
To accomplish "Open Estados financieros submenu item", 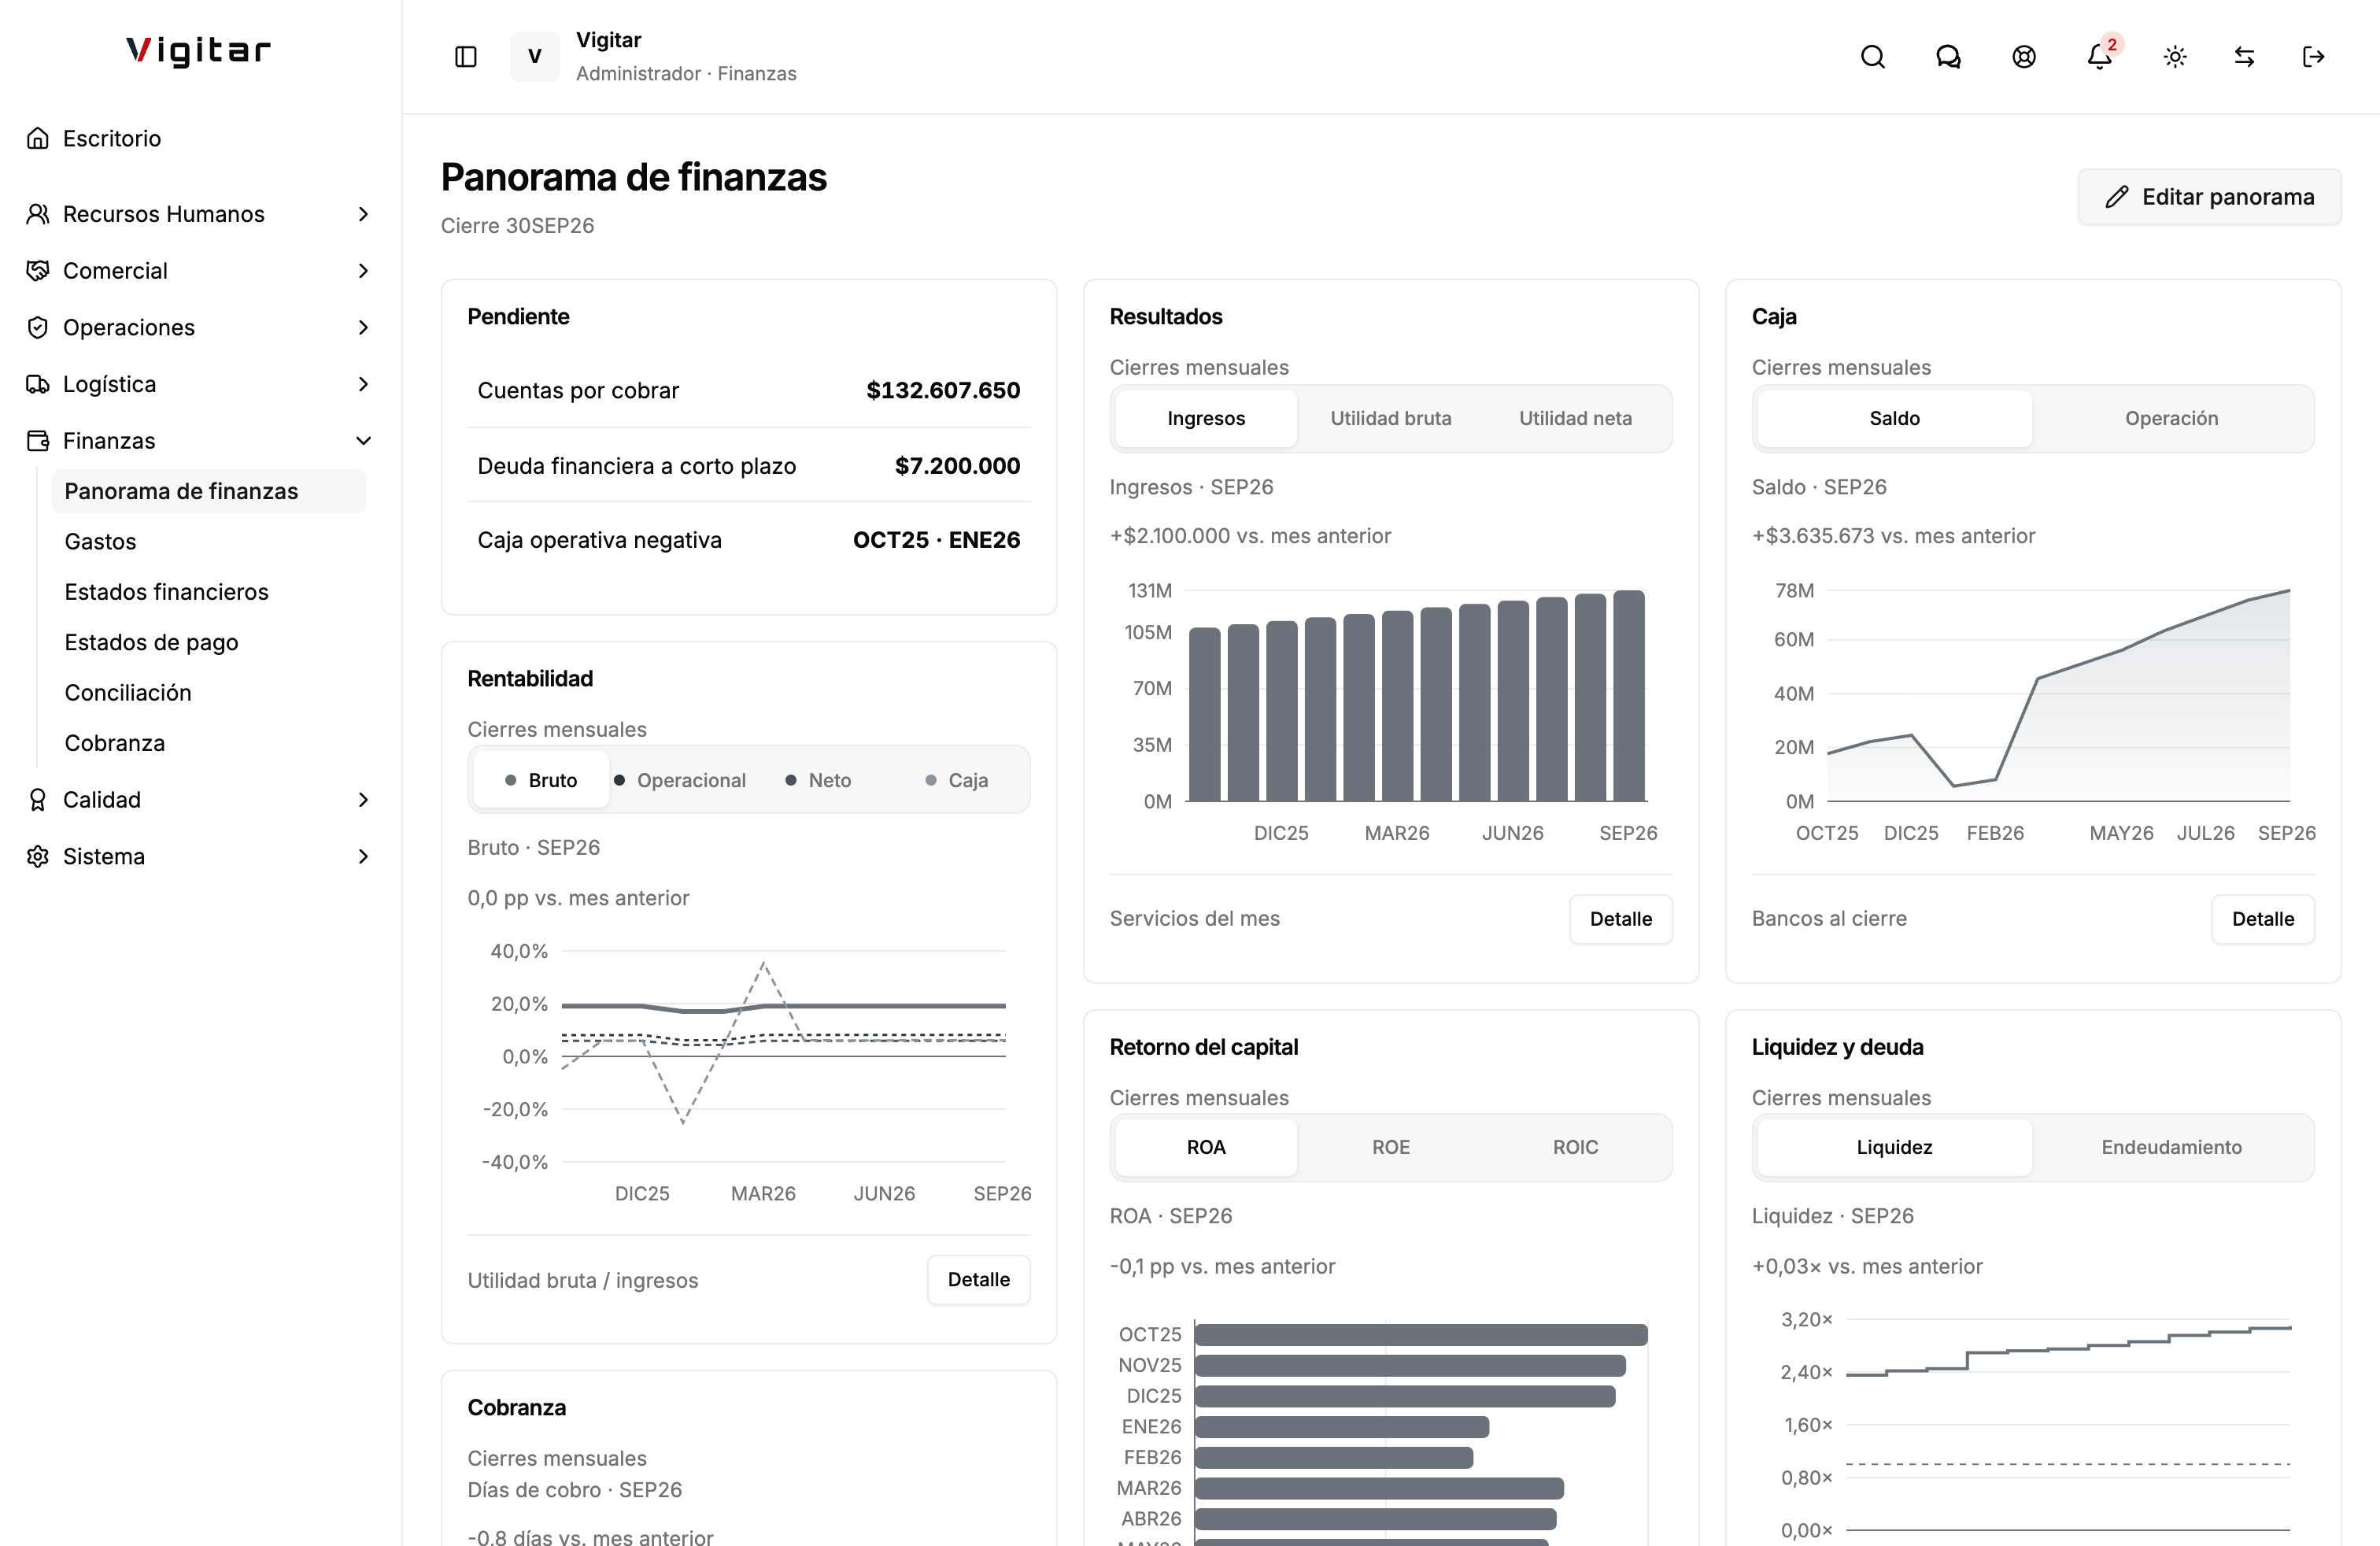I will (x=167, y=592).
